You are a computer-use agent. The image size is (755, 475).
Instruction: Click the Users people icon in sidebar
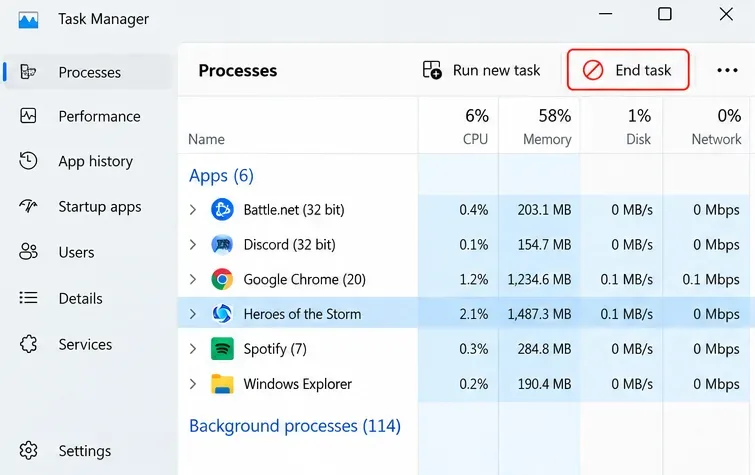28,251
